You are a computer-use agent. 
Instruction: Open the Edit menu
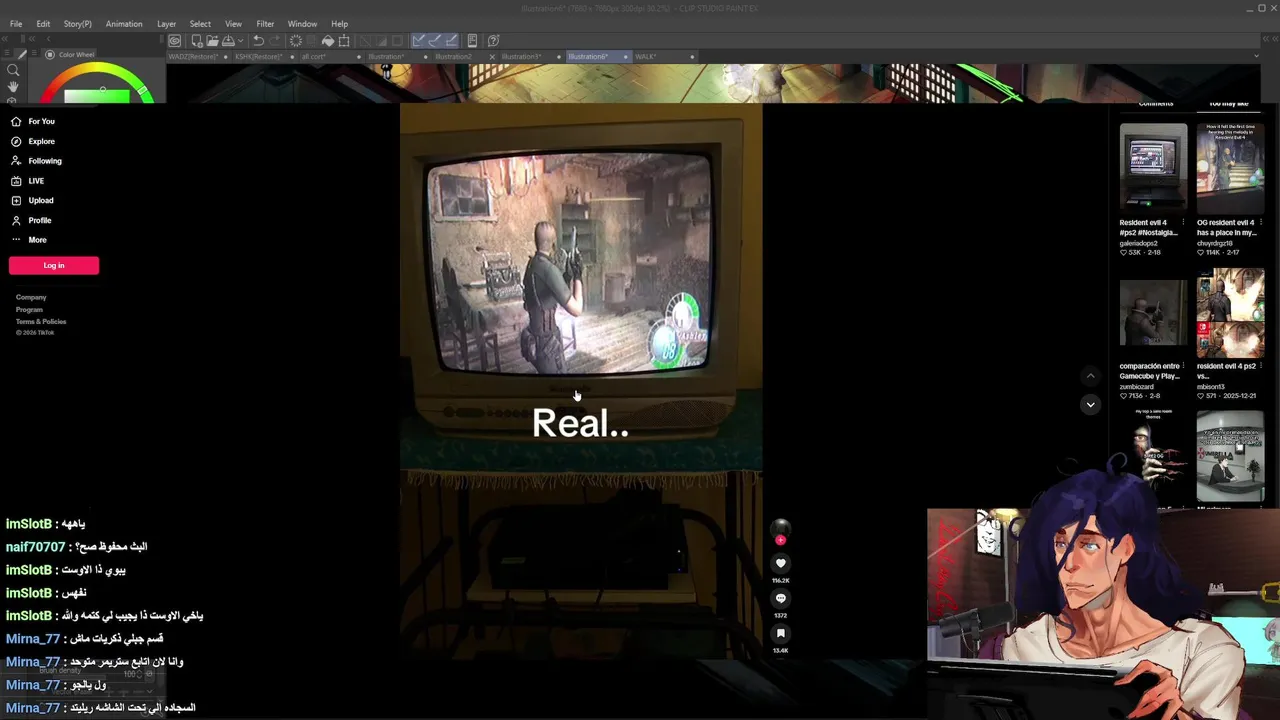point(43,24)
